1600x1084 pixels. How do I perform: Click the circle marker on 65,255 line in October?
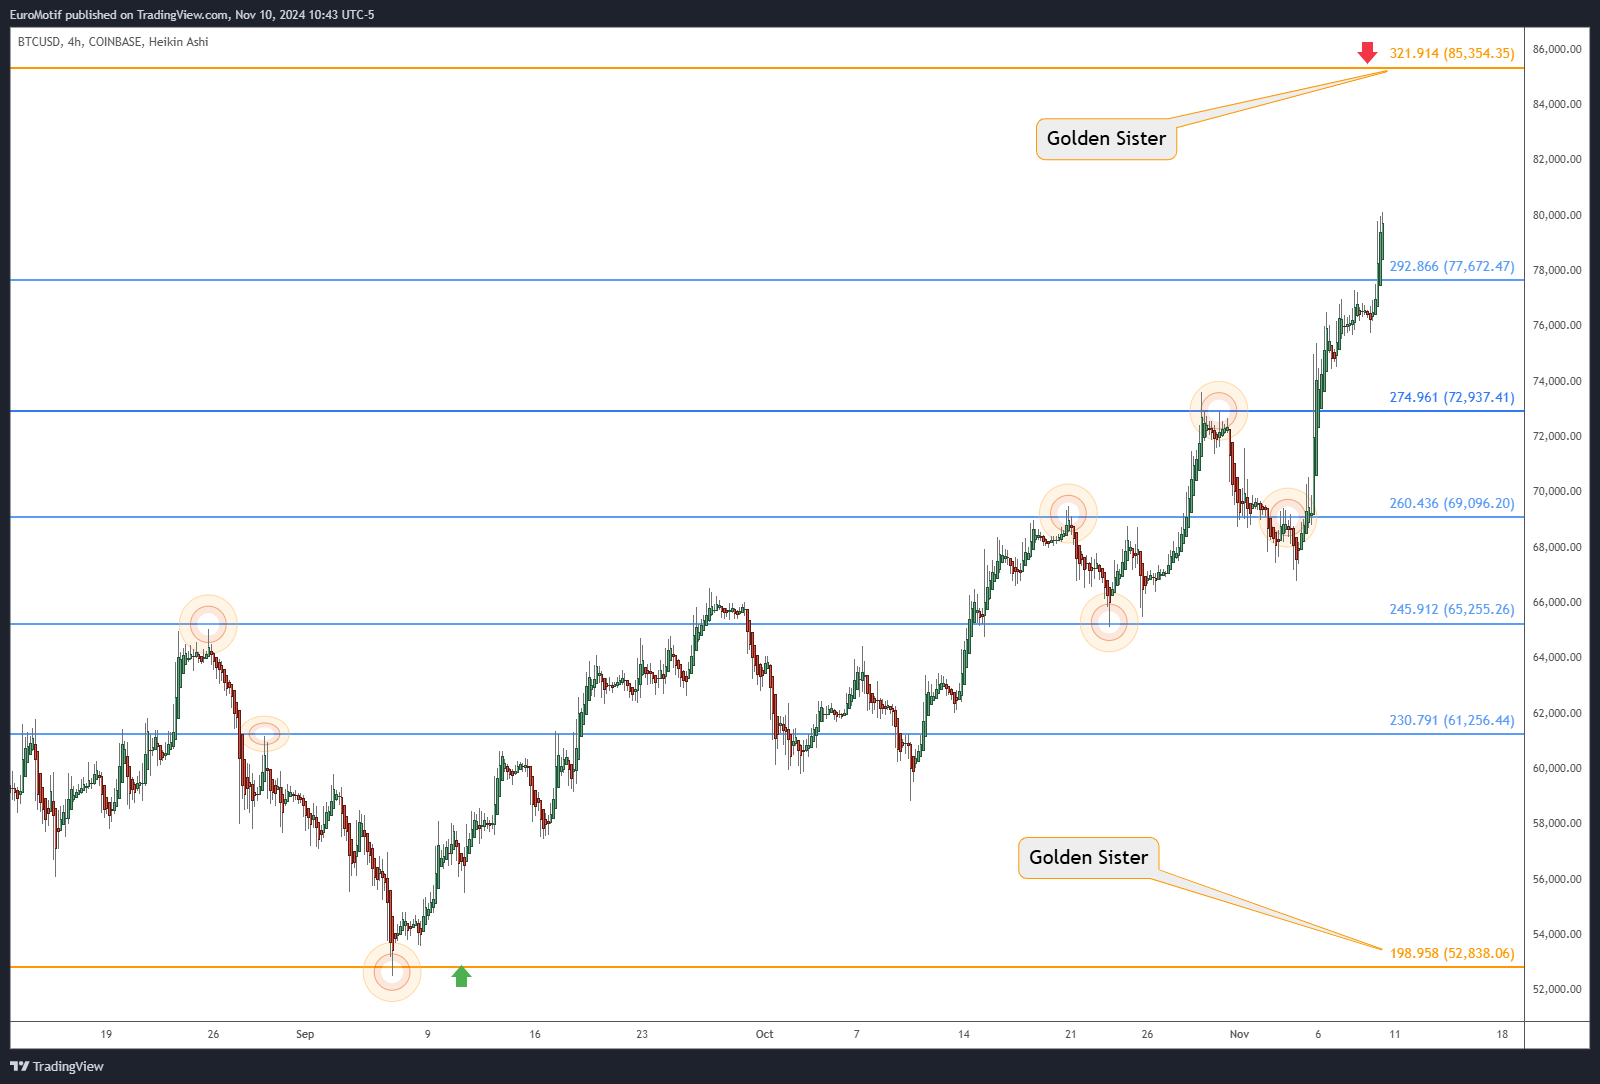(x=1109, y=622)
